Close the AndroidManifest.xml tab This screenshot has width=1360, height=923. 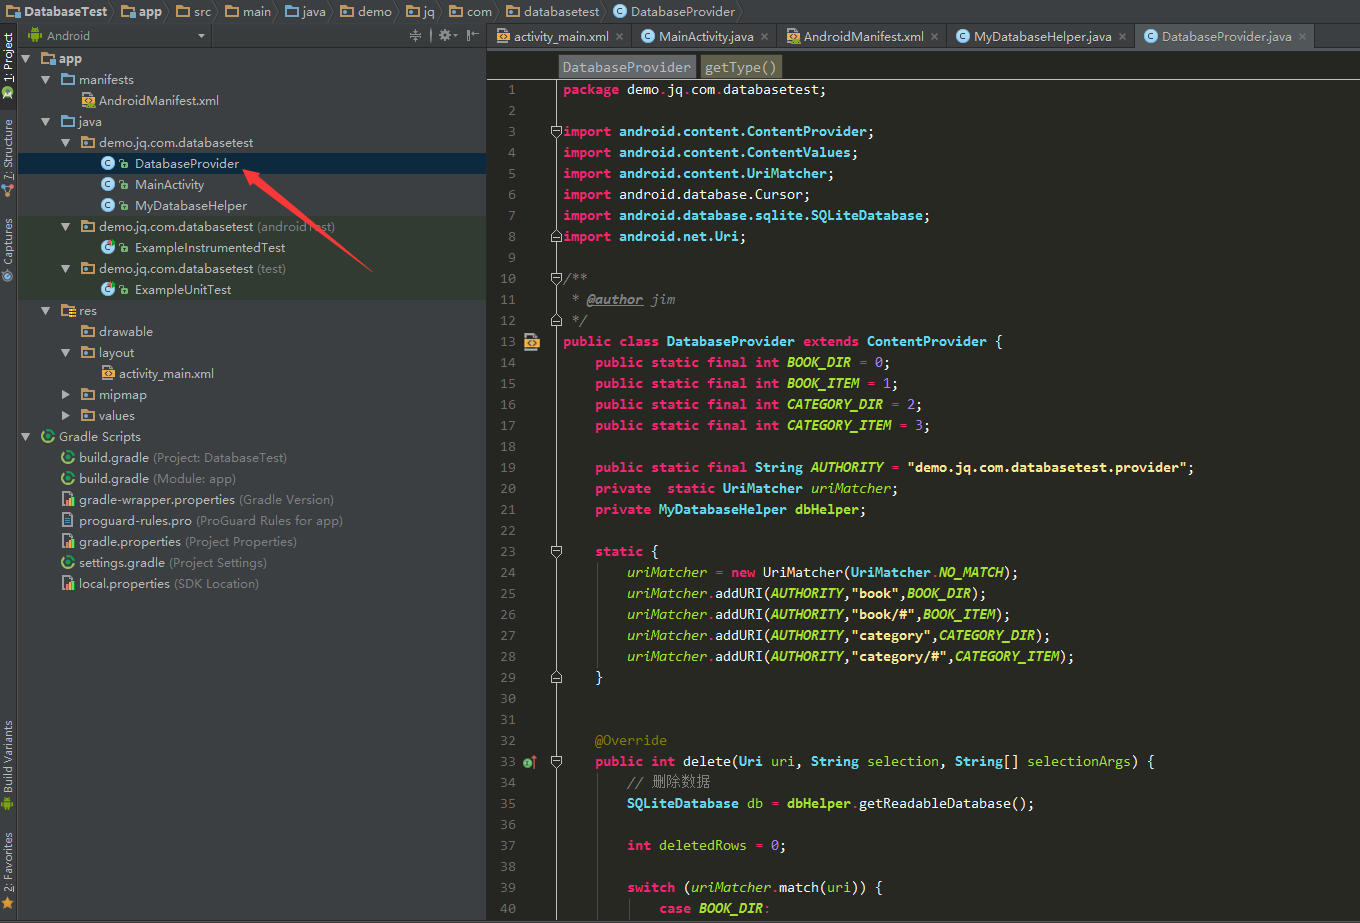(935, 37)
